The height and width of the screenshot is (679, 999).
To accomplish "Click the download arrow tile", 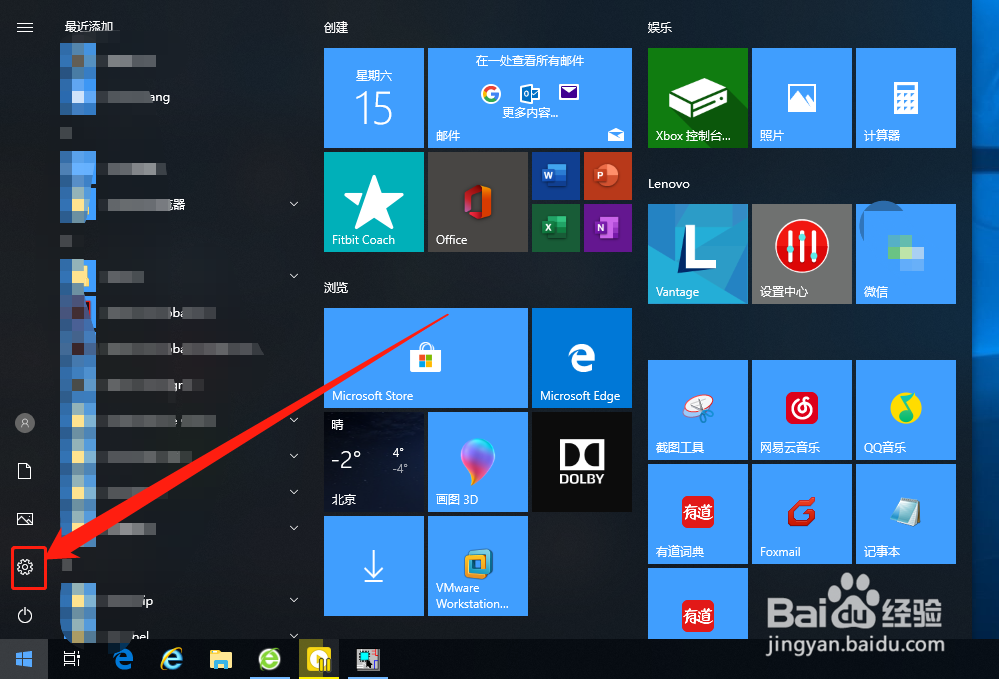I will (x=373, y=566).
